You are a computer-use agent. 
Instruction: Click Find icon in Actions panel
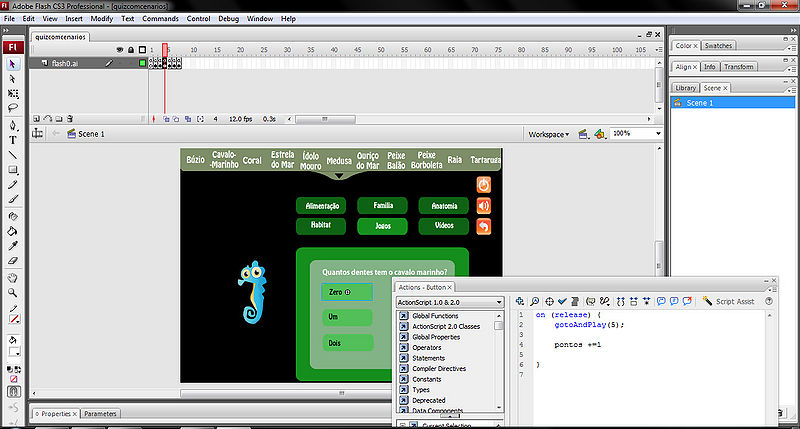pos(536,301)
